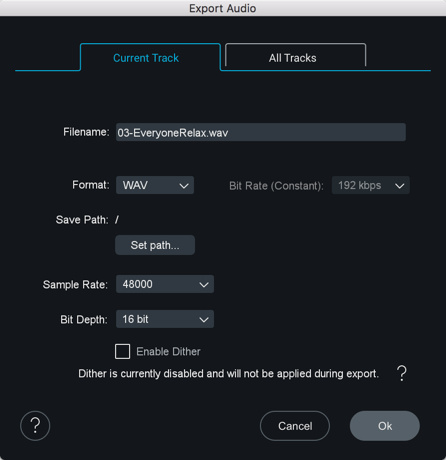Click the dither disabled status message
Viewport: 446px width, 460px height.
(x=229, y=374)
